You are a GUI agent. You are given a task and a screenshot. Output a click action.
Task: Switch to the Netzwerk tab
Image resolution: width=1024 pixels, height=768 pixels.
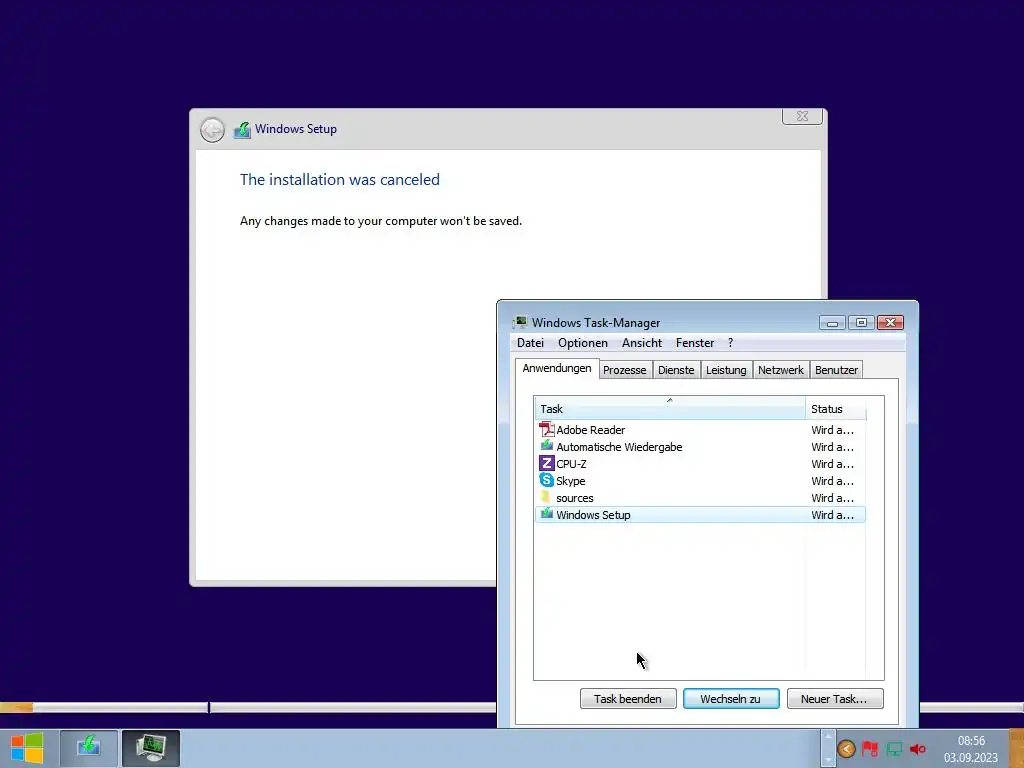781,370
